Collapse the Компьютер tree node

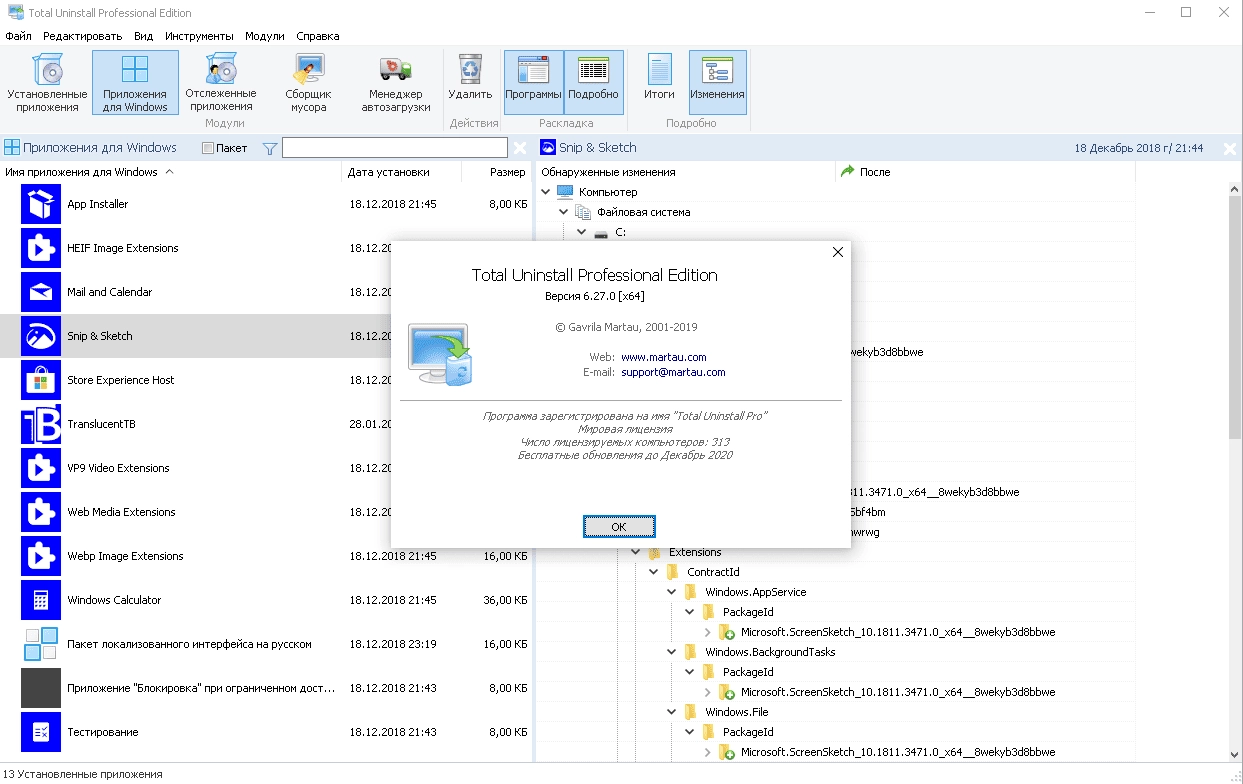(x=546, y=192)
